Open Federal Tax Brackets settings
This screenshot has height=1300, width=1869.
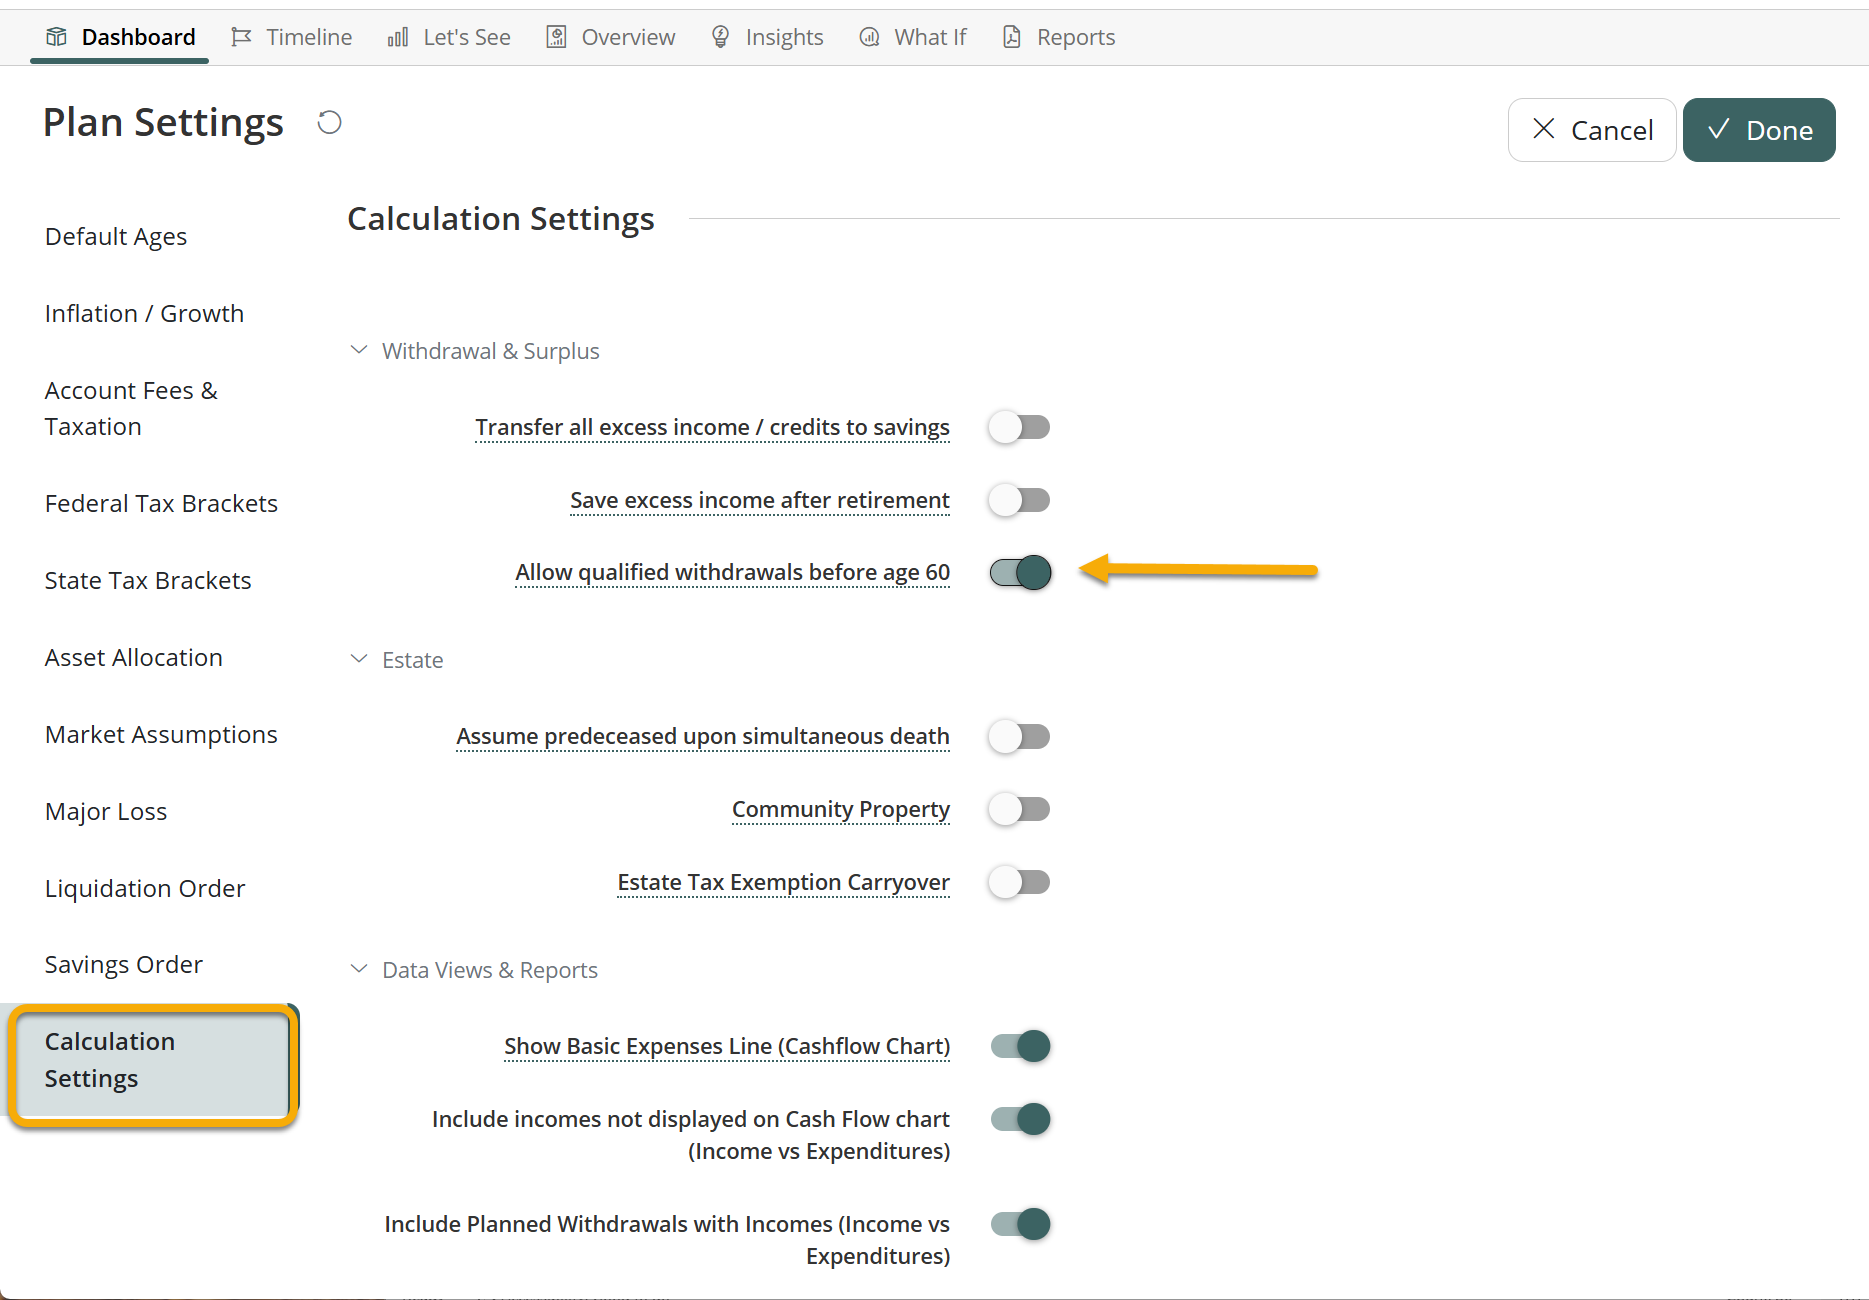pos(161,503)
